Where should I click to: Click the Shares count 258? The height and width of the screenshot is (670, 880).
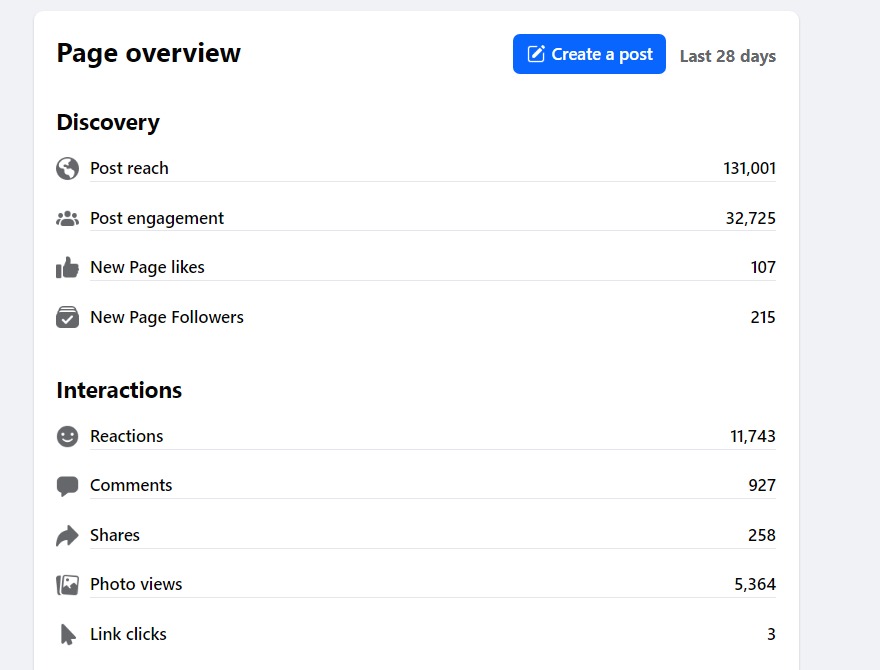tap(762, 535)
